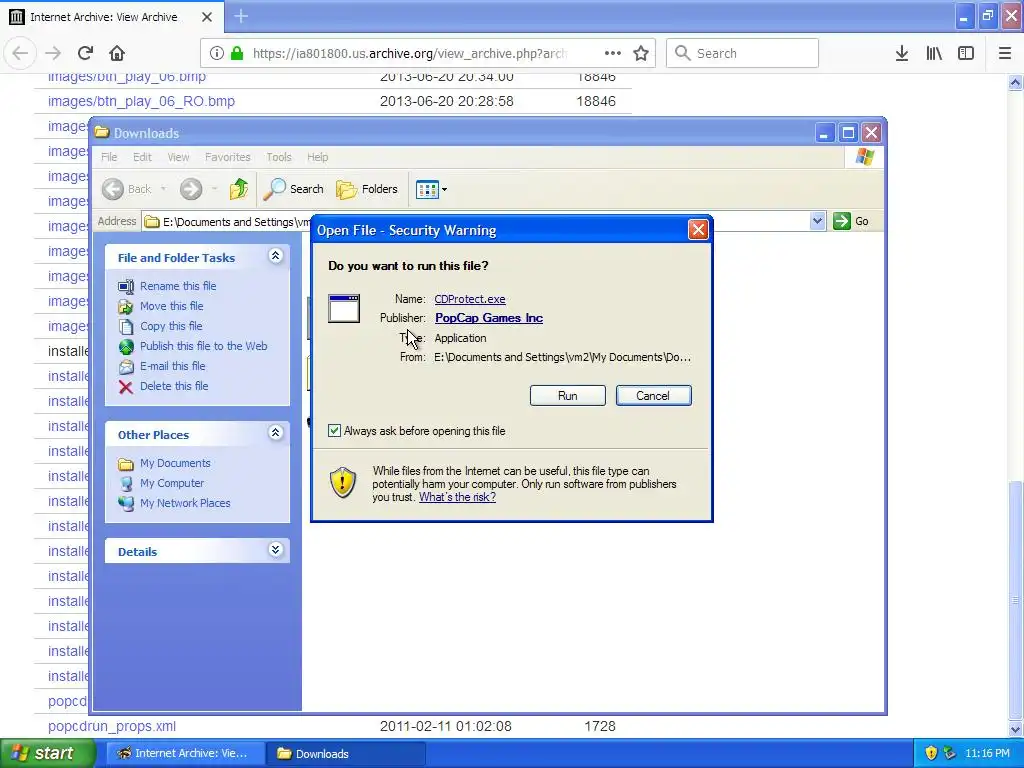
Task: Open popcdrun_props.xml link in archive listing
Action: pyautogui.click(x=112, y=726)
